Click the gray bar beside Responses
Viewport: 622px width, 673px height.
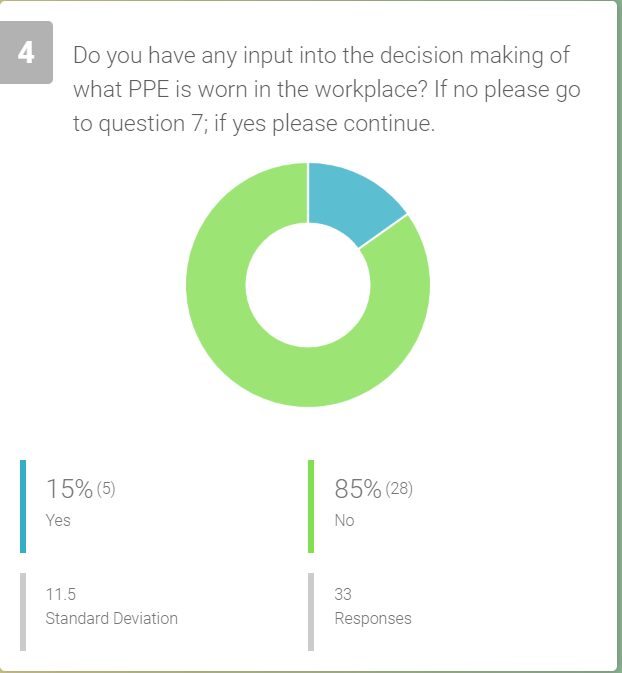pos(311,611)
